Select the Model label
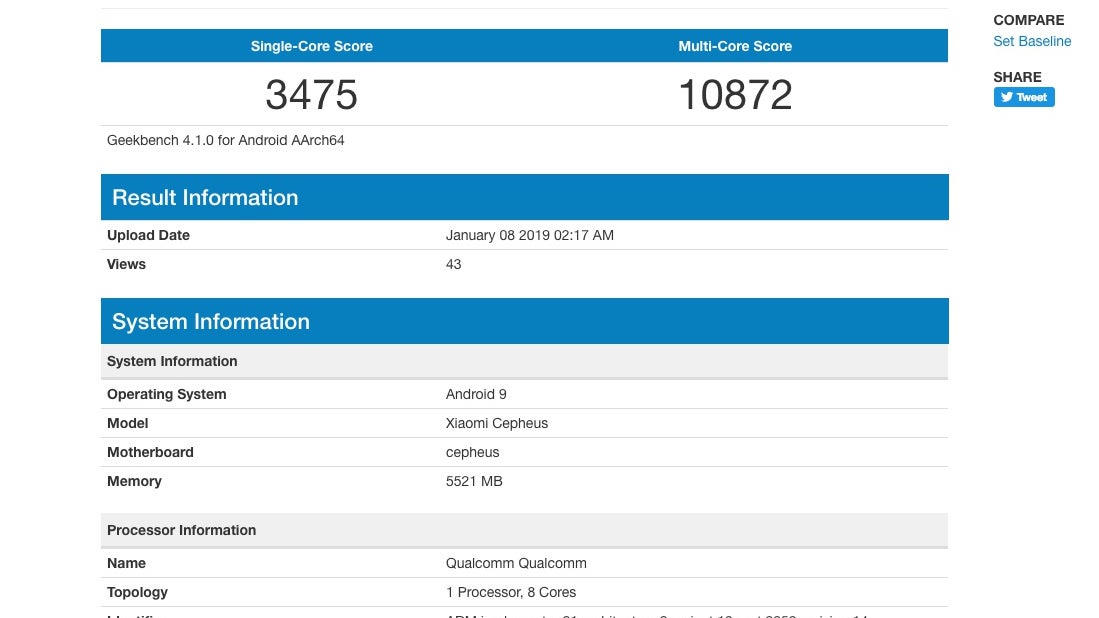The height and width of the screenshot is (618, 1099). pos(128,423)
